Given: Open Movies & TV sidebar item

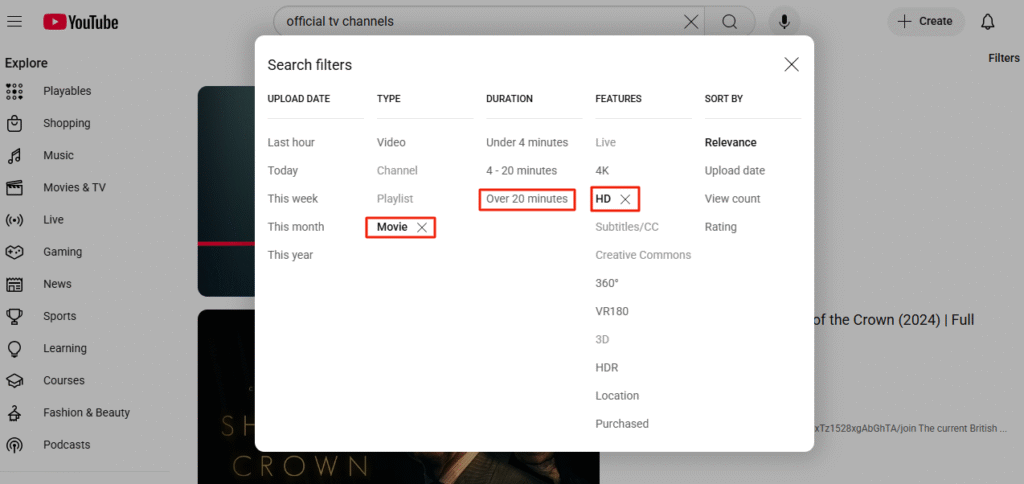Looking at the screenshot, I should 74,188.
